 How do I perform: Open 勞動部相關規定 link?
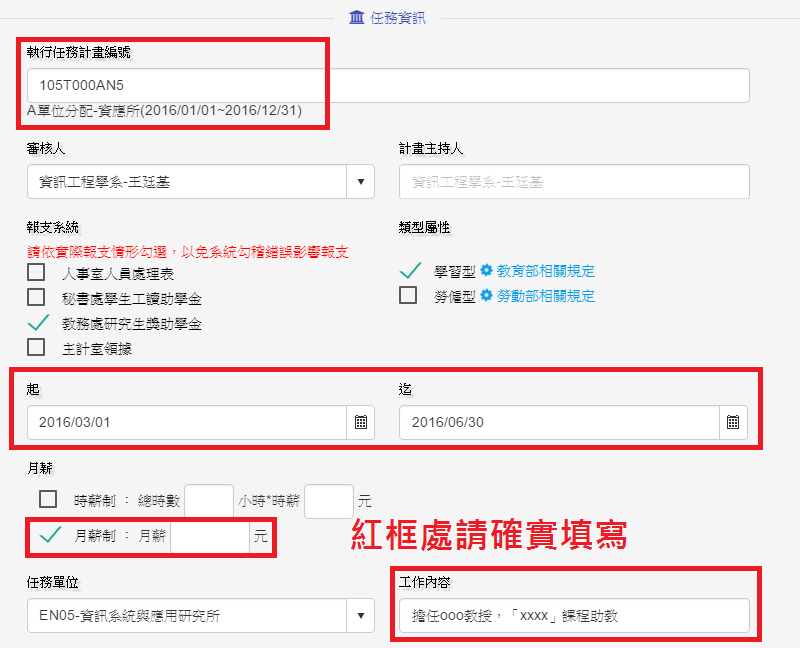coord(546,296)
